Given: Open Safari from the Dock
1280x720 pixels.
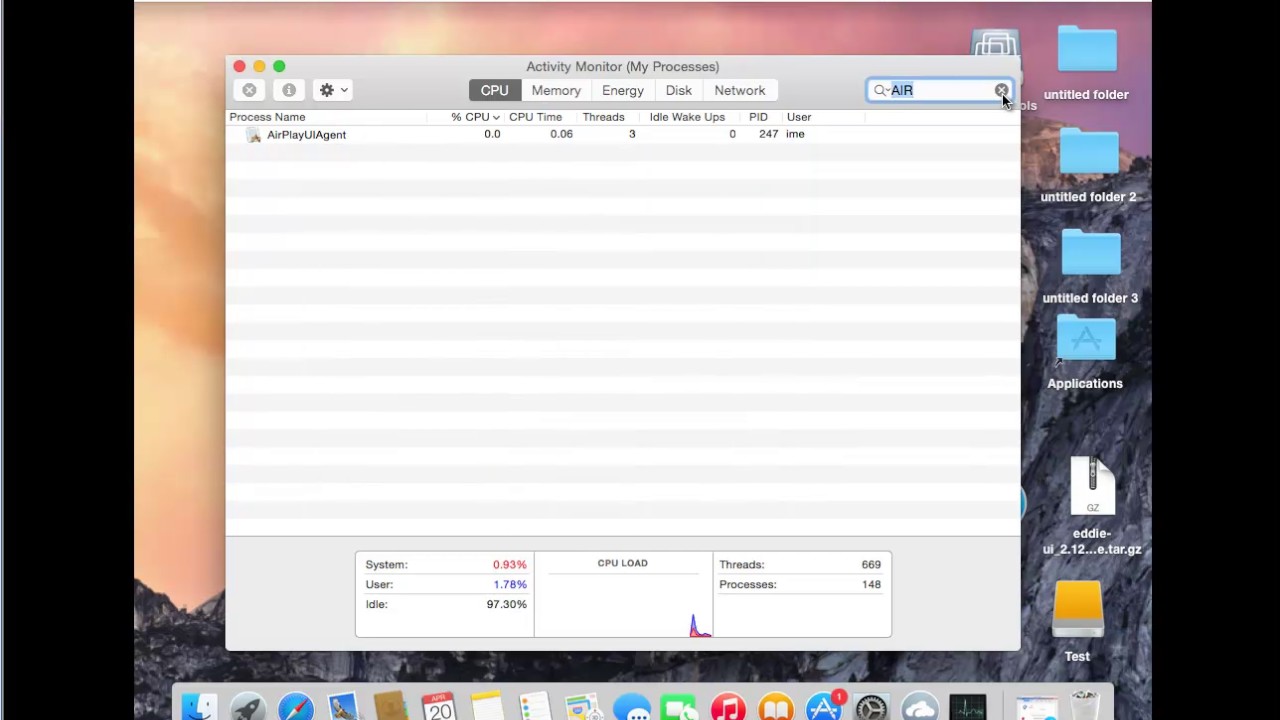Looking at the screenshot, I should (296, 707).
